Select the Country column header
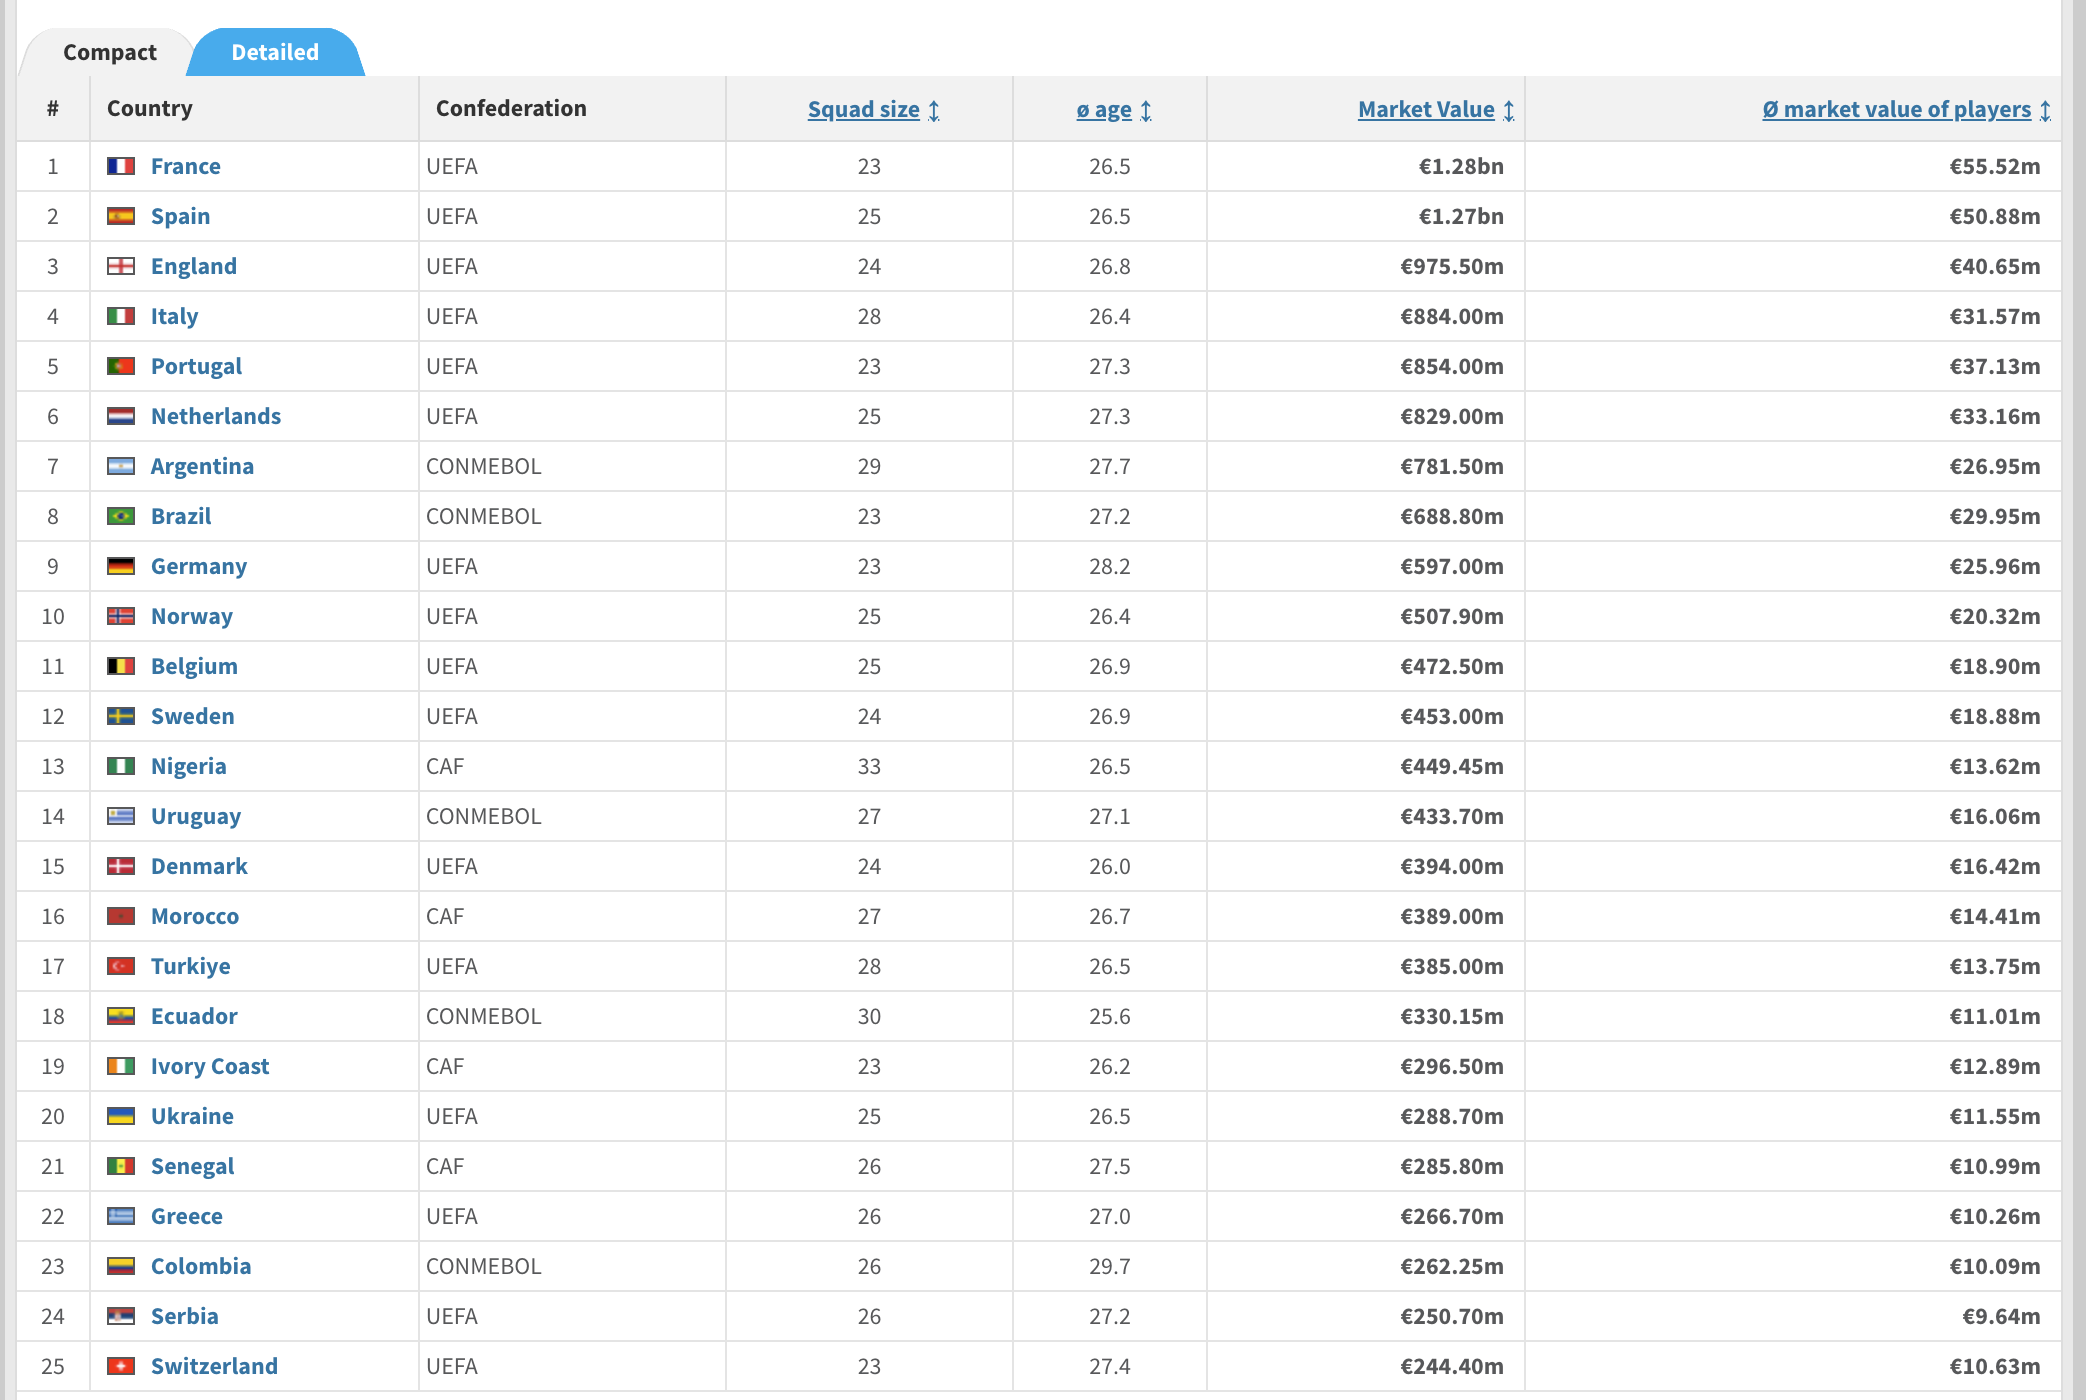The width and height of the screenshot is (2086, 1400). coord(150,108)
